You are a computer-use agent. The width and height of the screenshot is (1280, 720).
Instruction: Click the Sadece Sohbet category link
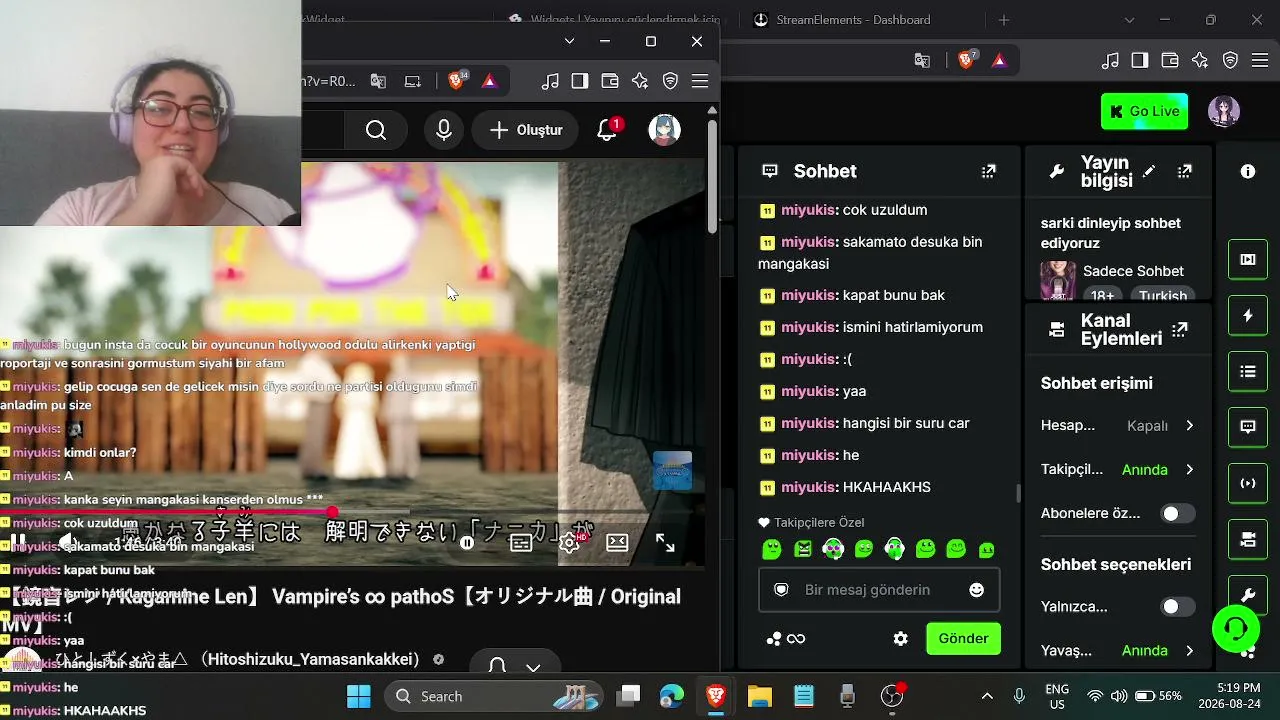coord(1133,271)
